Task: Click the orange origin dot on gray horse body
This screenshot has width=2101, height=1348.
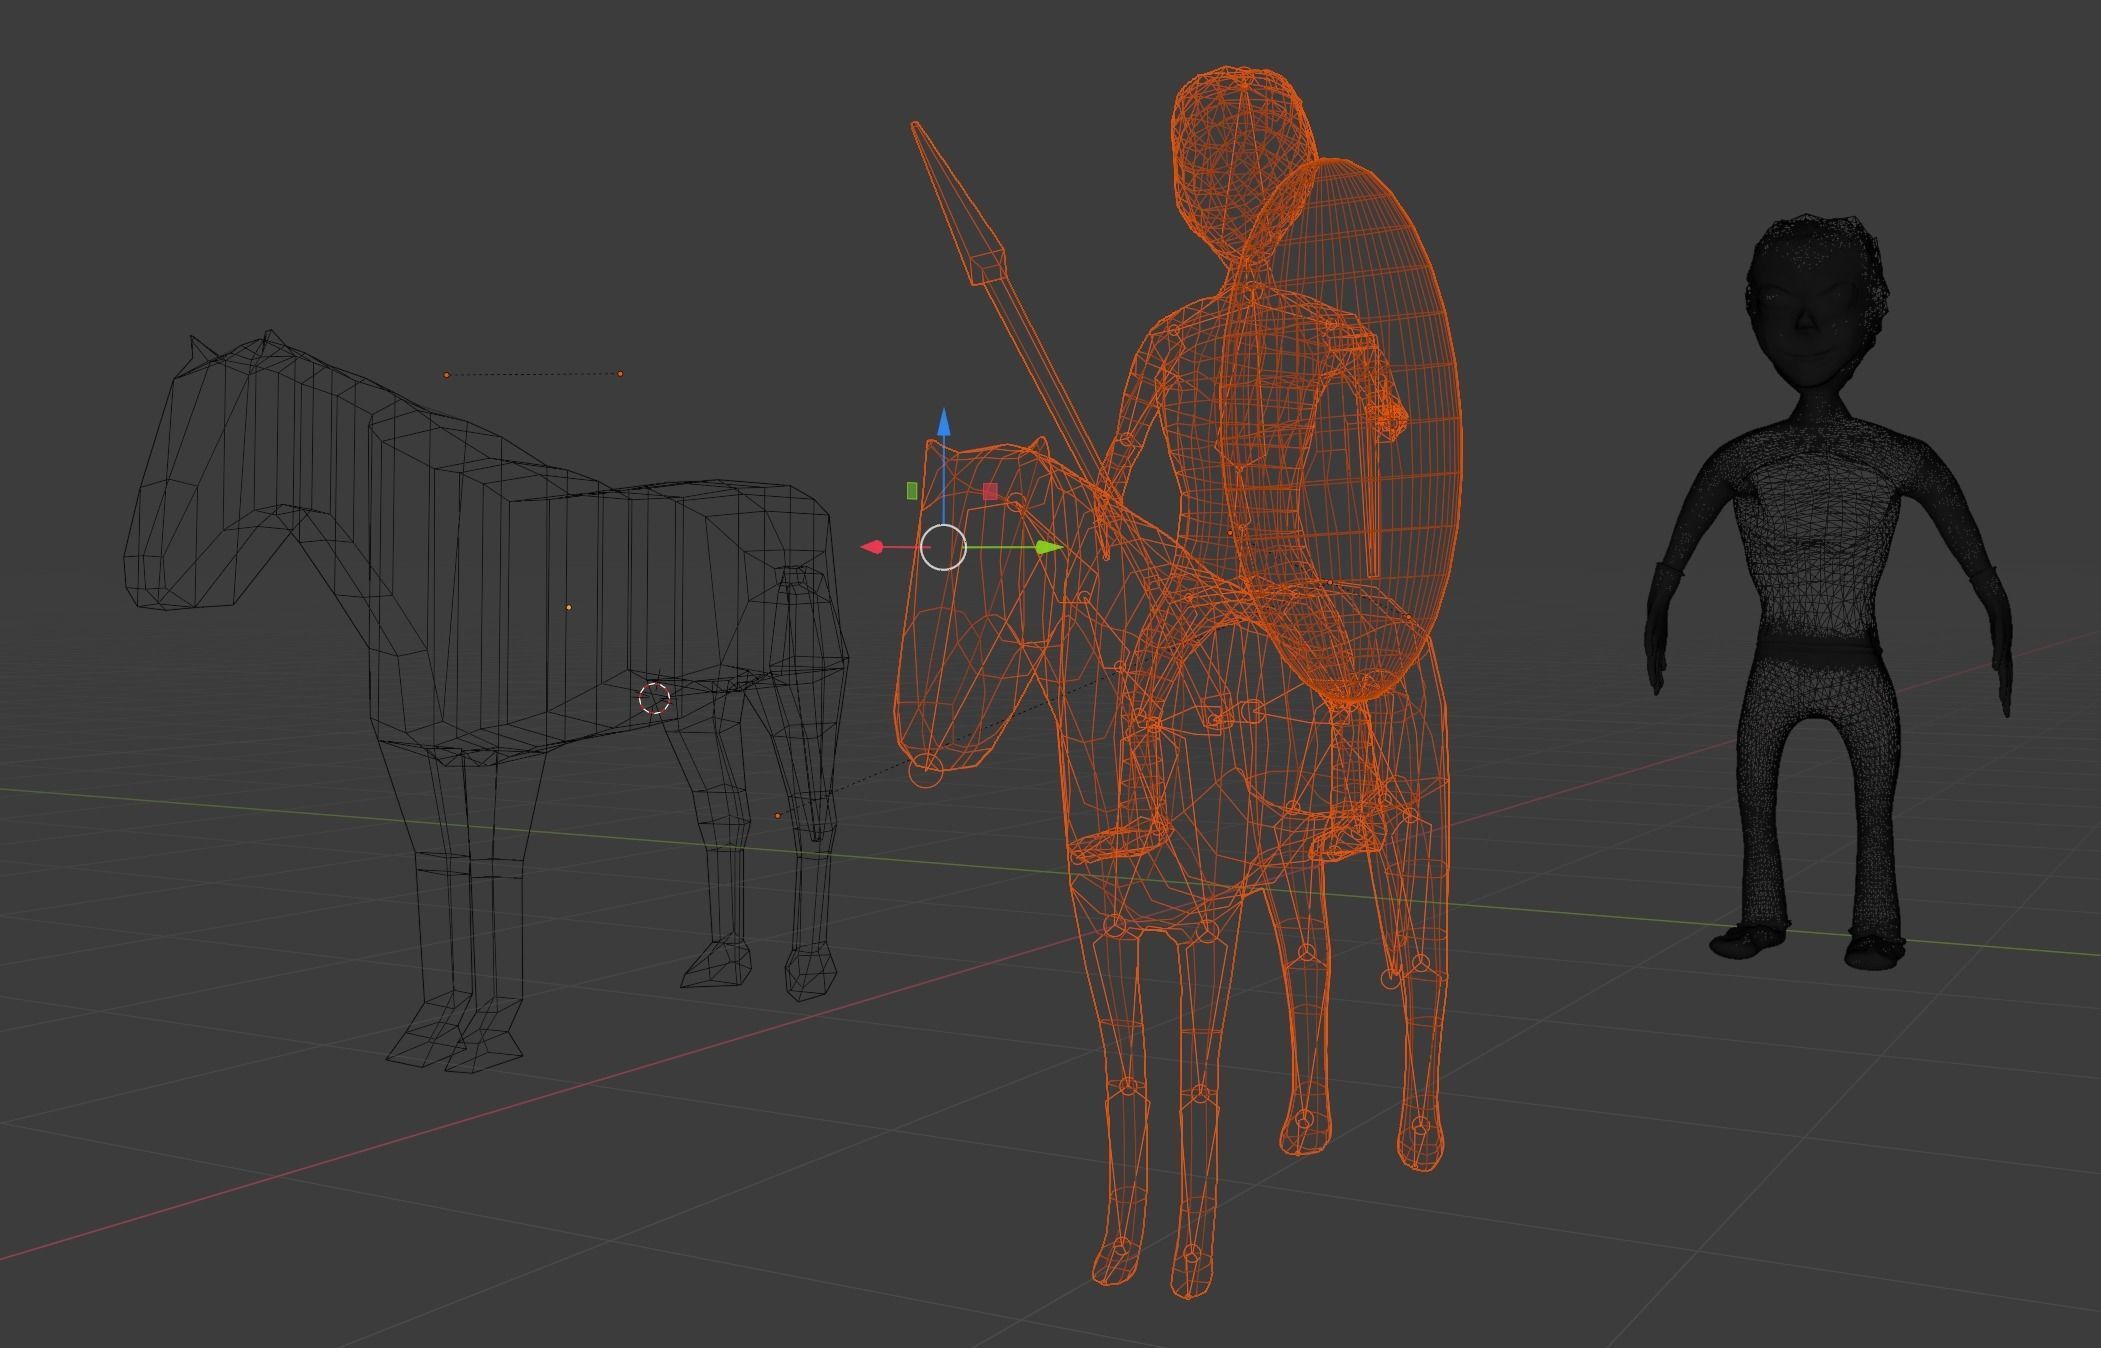Action: [569, 607]
